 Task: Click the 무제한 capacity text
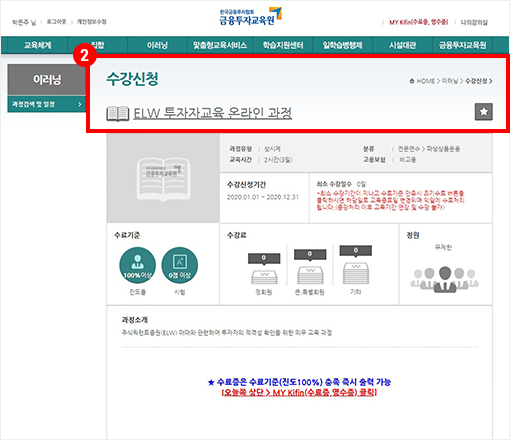pos(443,247)
